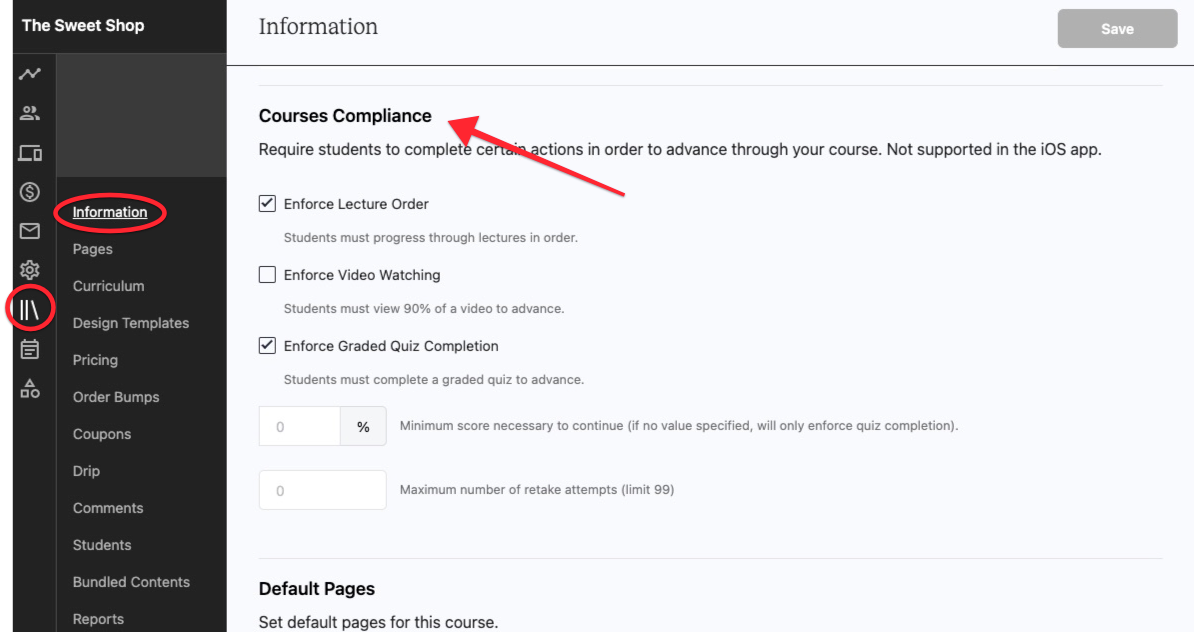Click the percent sign addon
The width and height of the screenshot is (1194, 632).
pyautogui.click(x=363, y=426)
